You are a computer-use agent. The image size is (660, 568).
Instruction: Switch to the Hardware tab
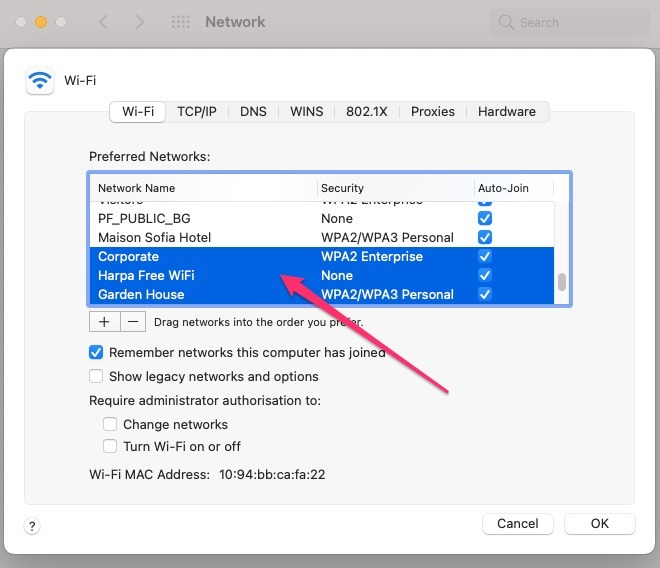click(x=507, y=112)
